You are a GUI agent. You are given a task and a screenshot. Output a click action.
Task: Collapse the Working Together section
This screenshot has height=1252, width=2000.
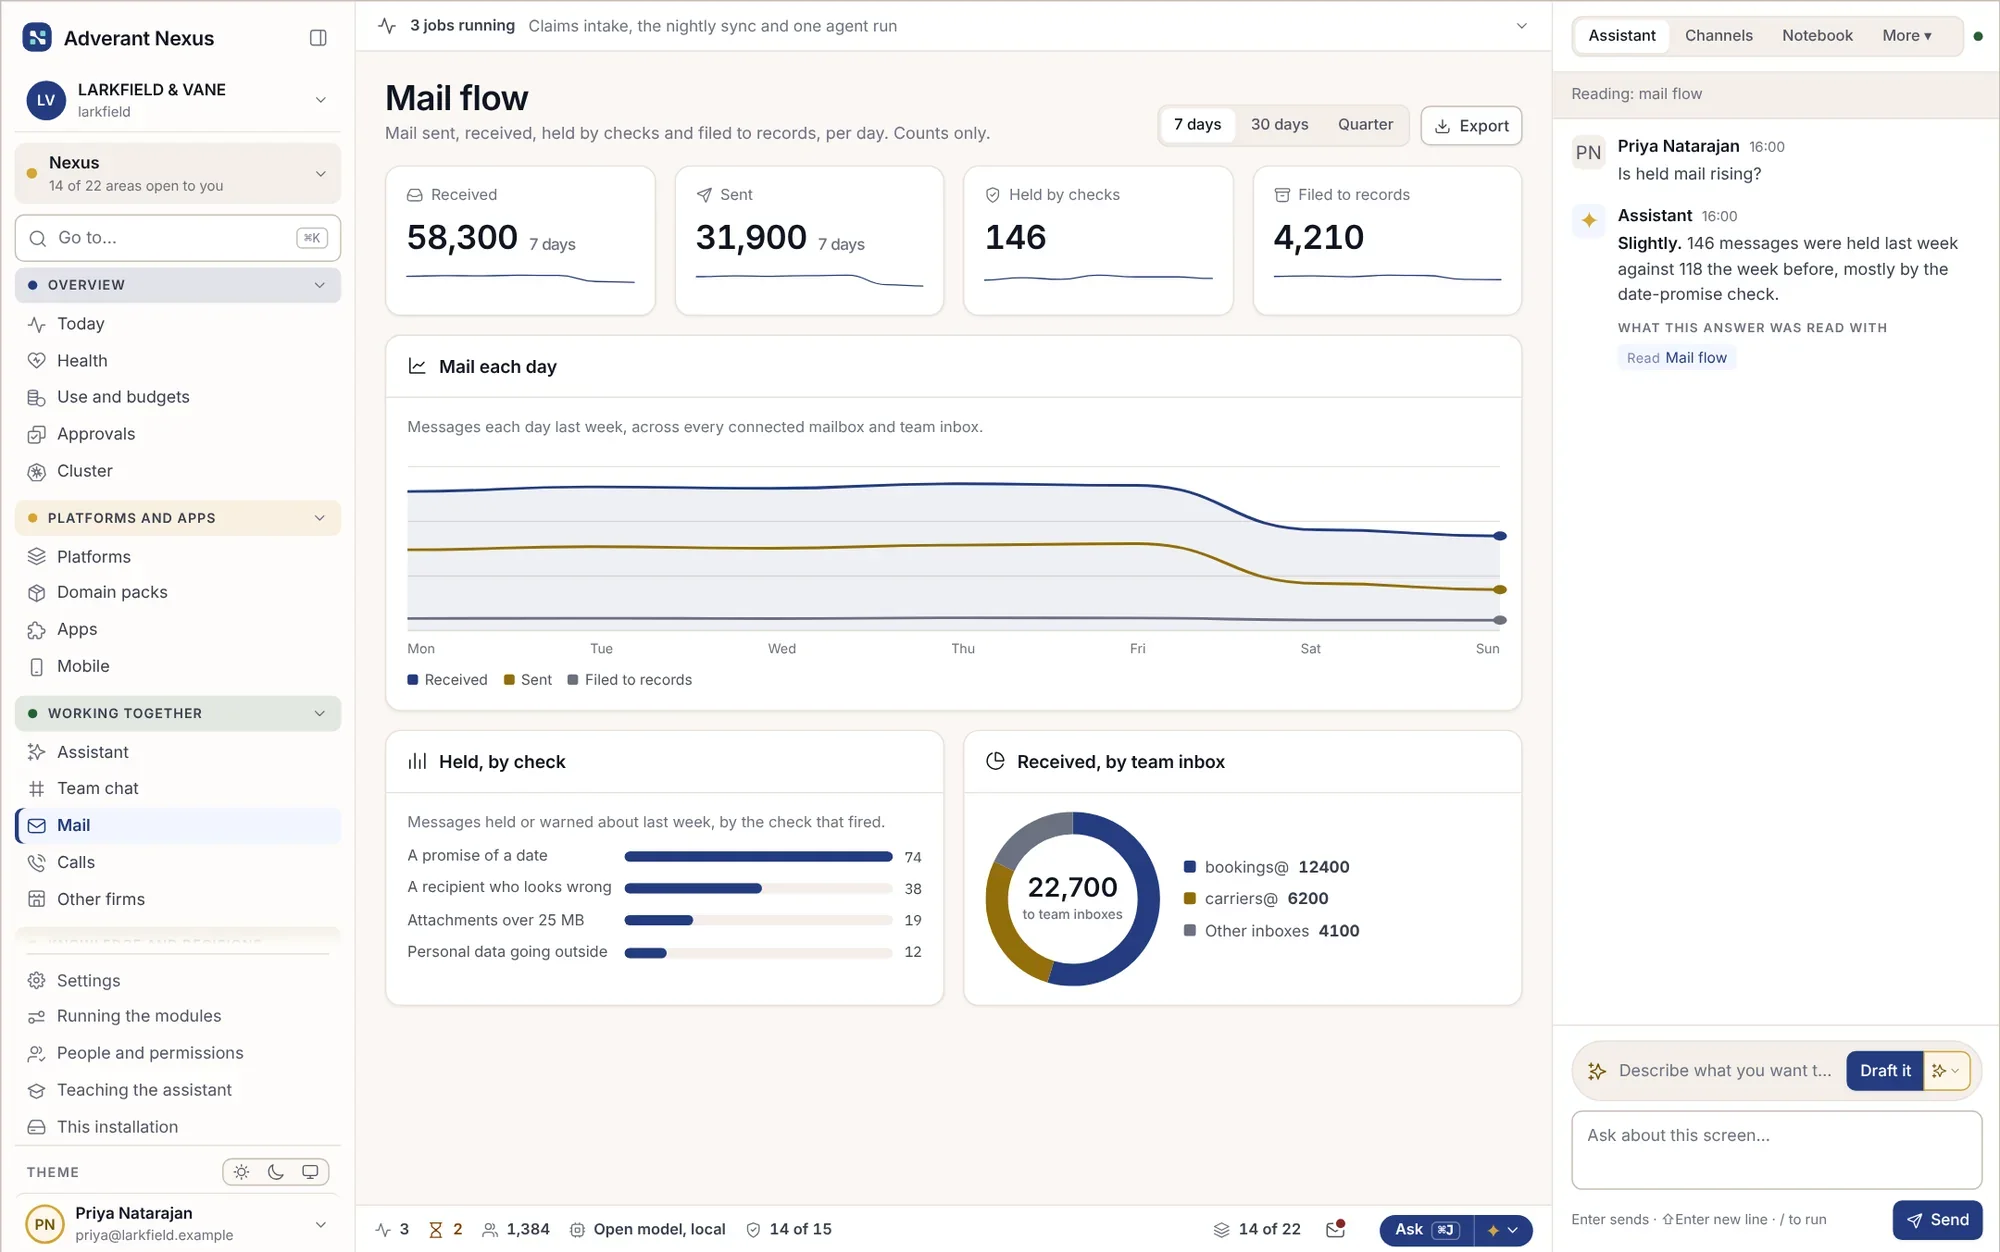178,714
